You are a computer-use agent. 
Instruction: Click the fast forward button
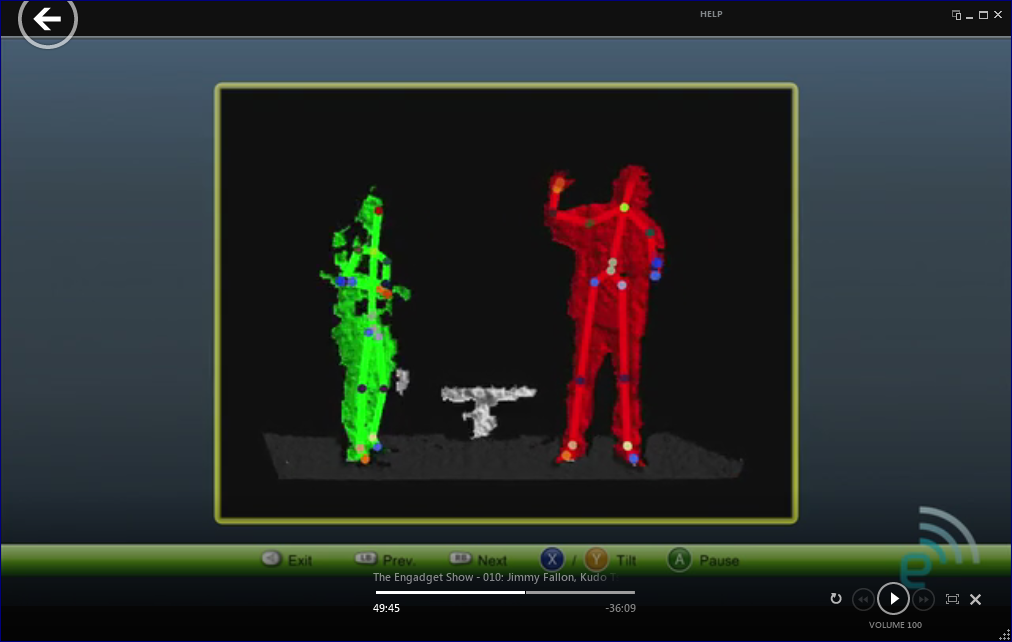(924, 599)
